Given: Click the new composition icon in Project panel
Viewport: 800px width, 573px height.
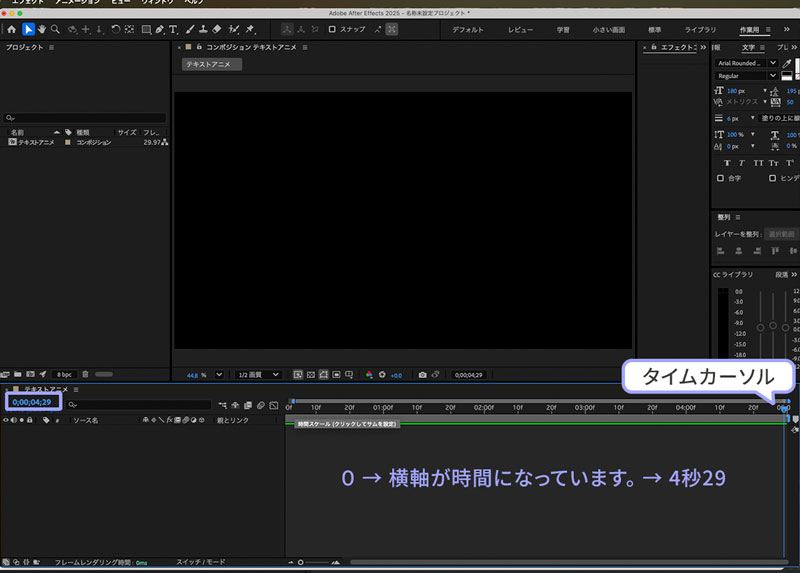Looking at the screenshot, I should (x=31, y=375).
